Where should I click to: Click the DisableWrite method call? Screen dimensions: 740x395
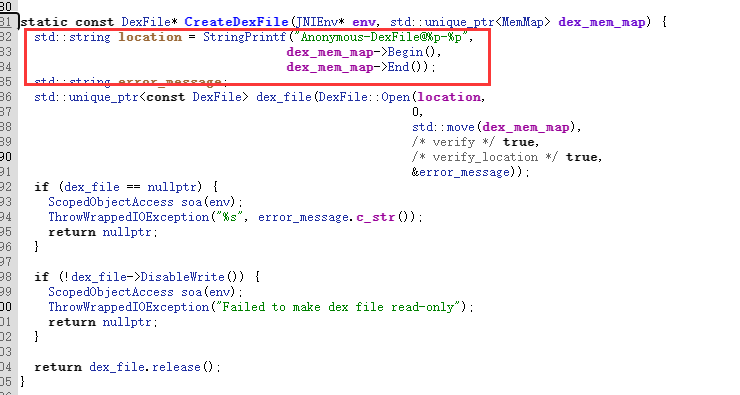point(182,277)
